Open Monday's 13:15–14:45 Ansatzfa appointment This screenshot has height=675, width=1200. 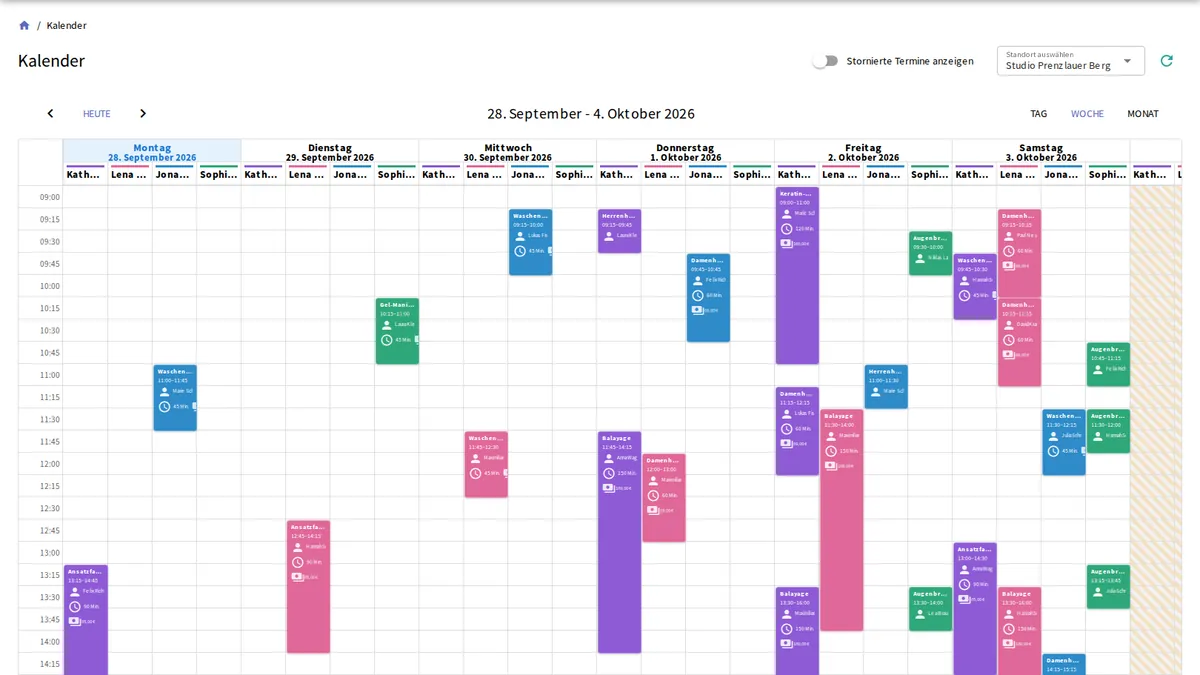86,620
